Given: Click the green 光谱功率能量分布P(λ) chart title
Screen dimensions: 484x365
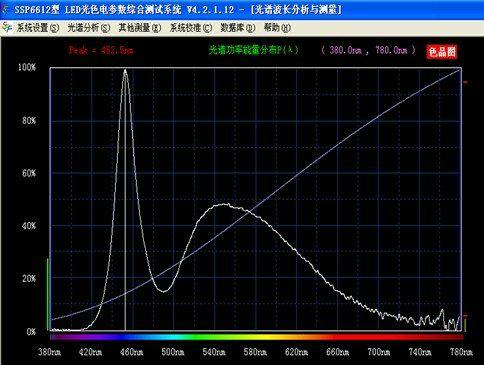Looking at the screenshot, I should pos(253,50).
